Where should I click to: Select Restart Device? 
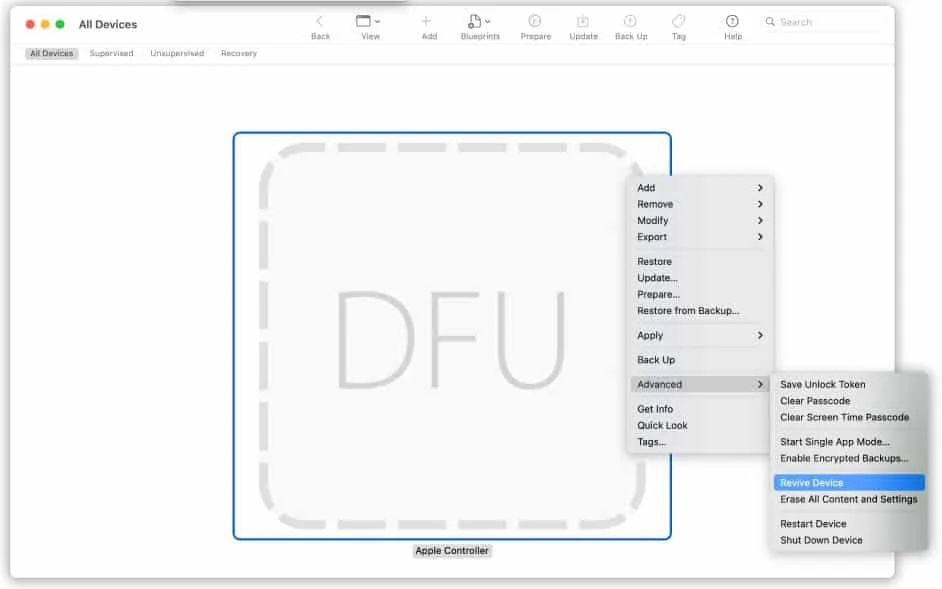tap(849, 523)
